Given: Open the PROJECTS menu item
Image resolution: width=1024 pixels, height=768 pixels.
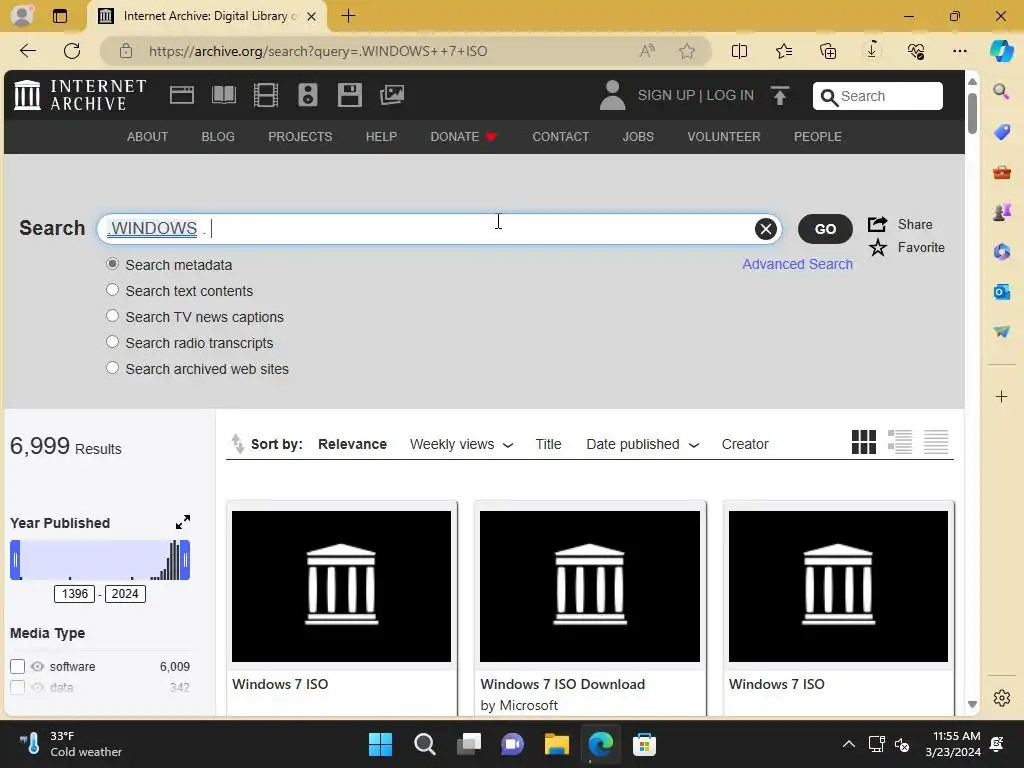Looking at the screenshot, I should (300, 136).
